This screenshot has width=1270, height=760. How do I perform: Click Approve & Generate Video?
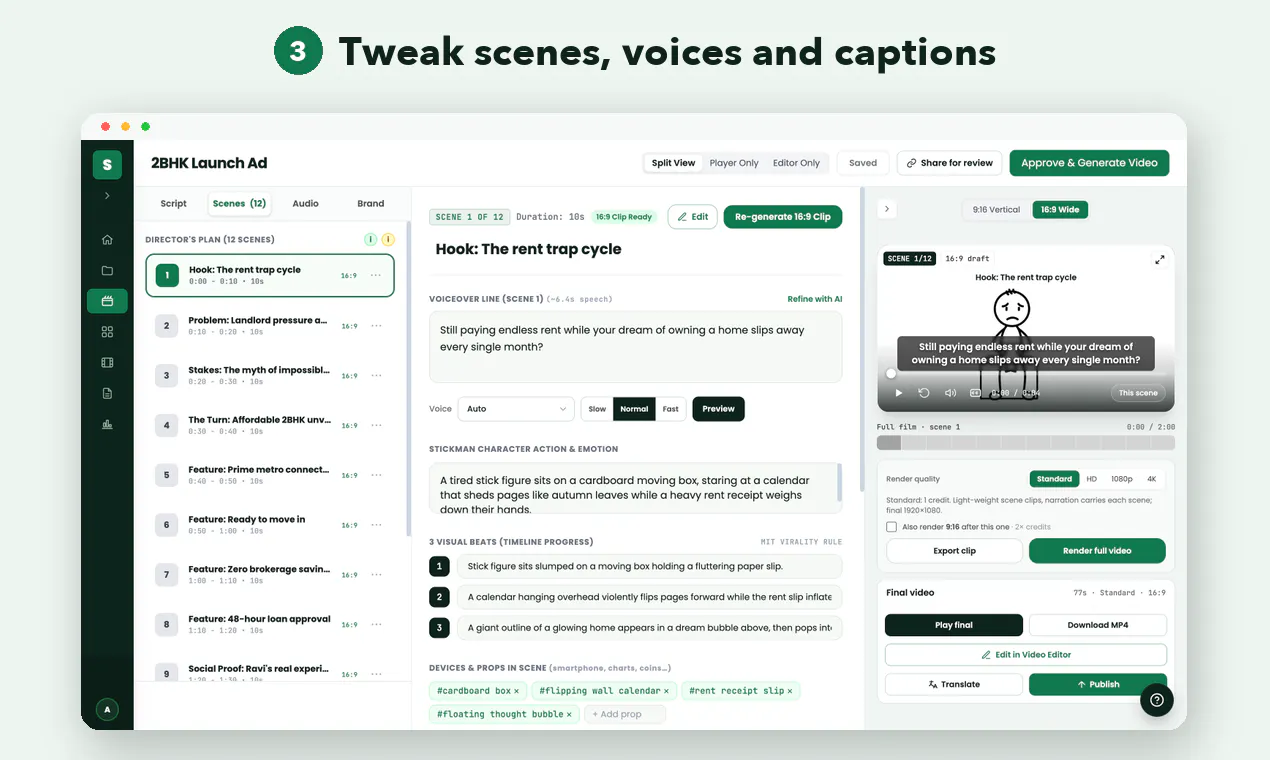pos(1089,163)
